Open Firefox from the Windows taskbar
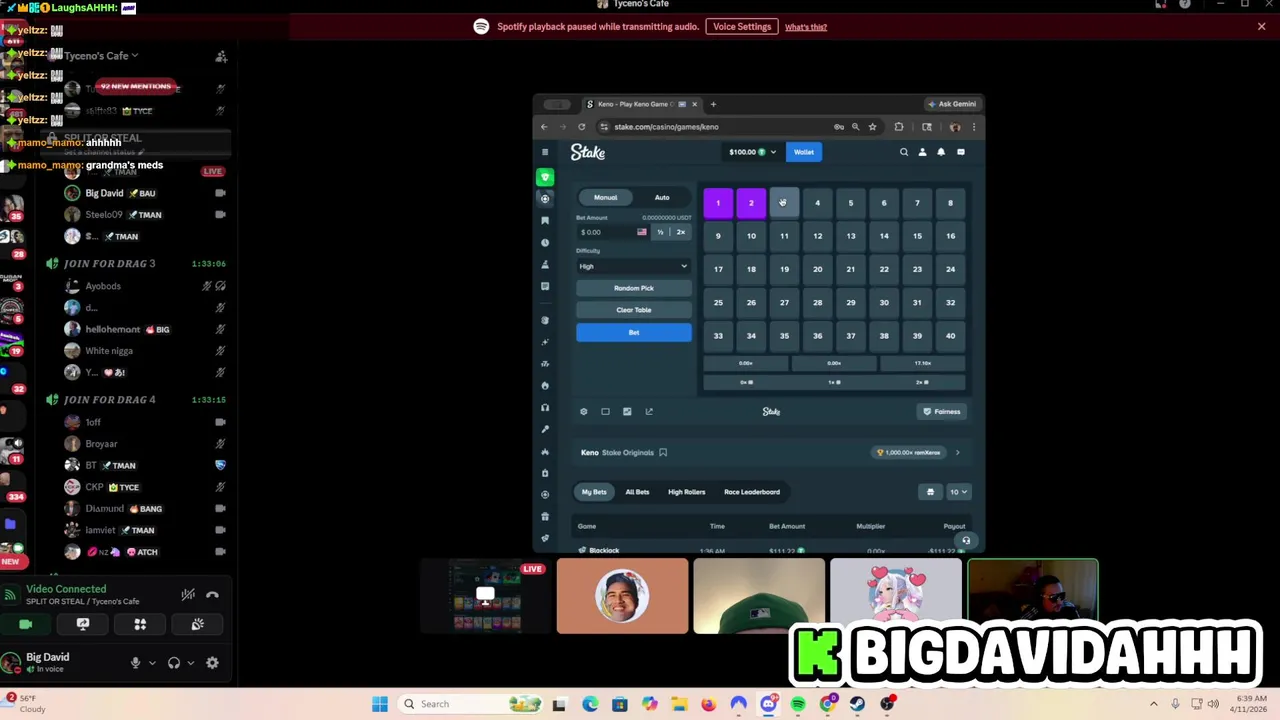 pyautogui.click(x=709, y=704)
